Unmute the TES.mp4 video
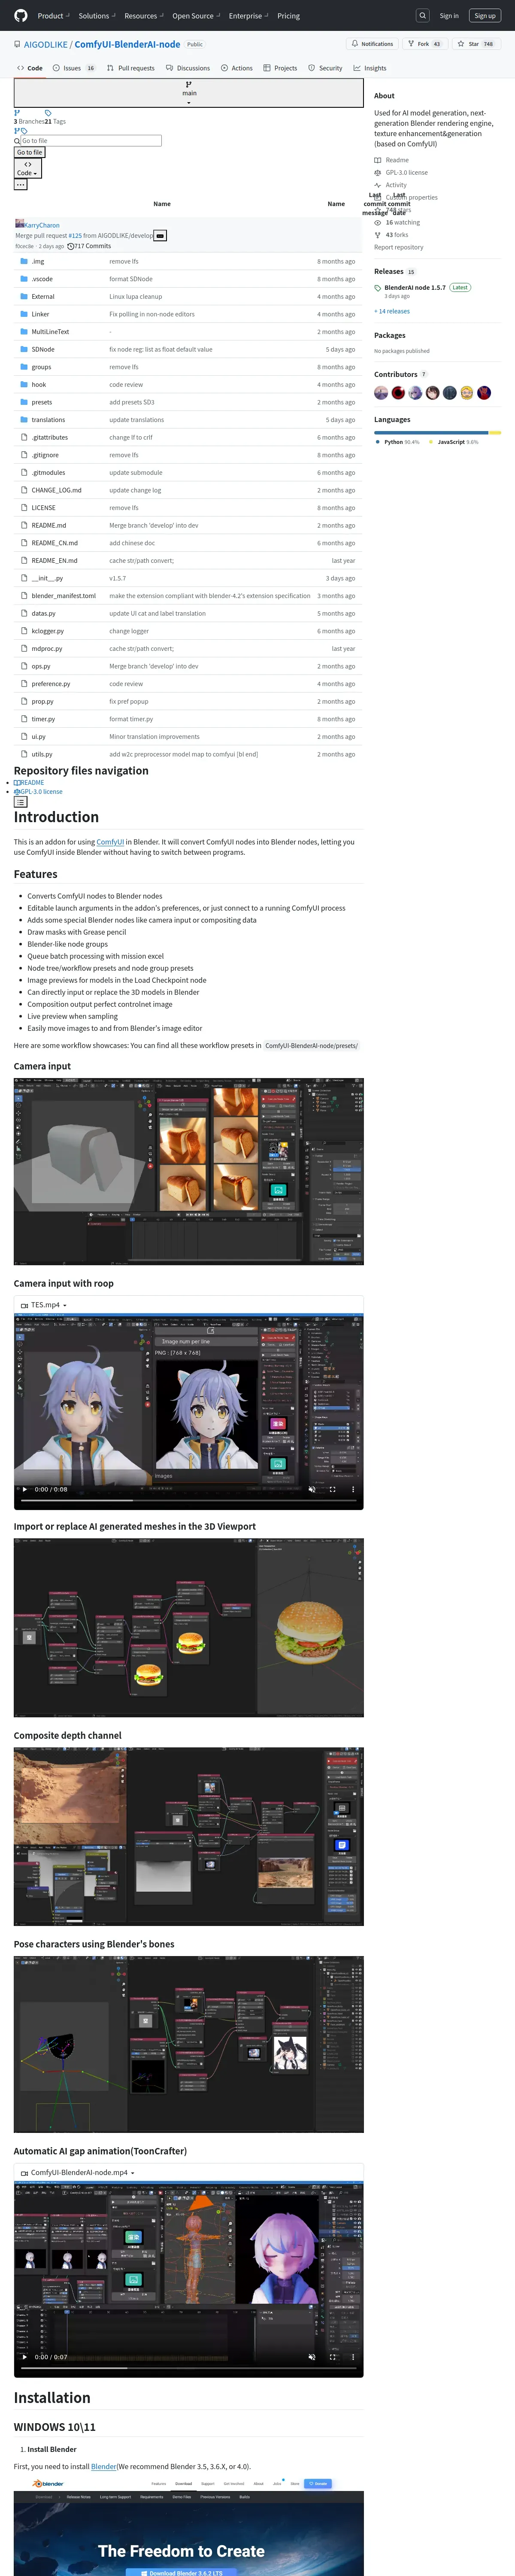Viewport: 515px width, 2576px height. pyautogui.click(x=311, y=1490)
